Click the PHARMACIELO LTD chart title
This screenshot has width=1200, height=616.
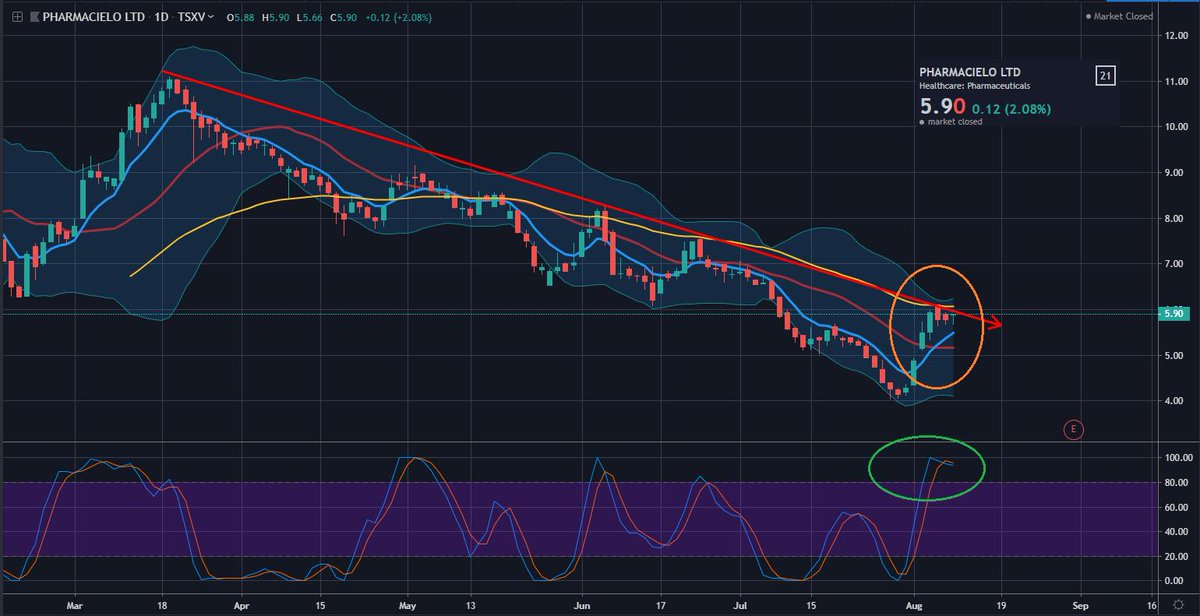point(93,17)
